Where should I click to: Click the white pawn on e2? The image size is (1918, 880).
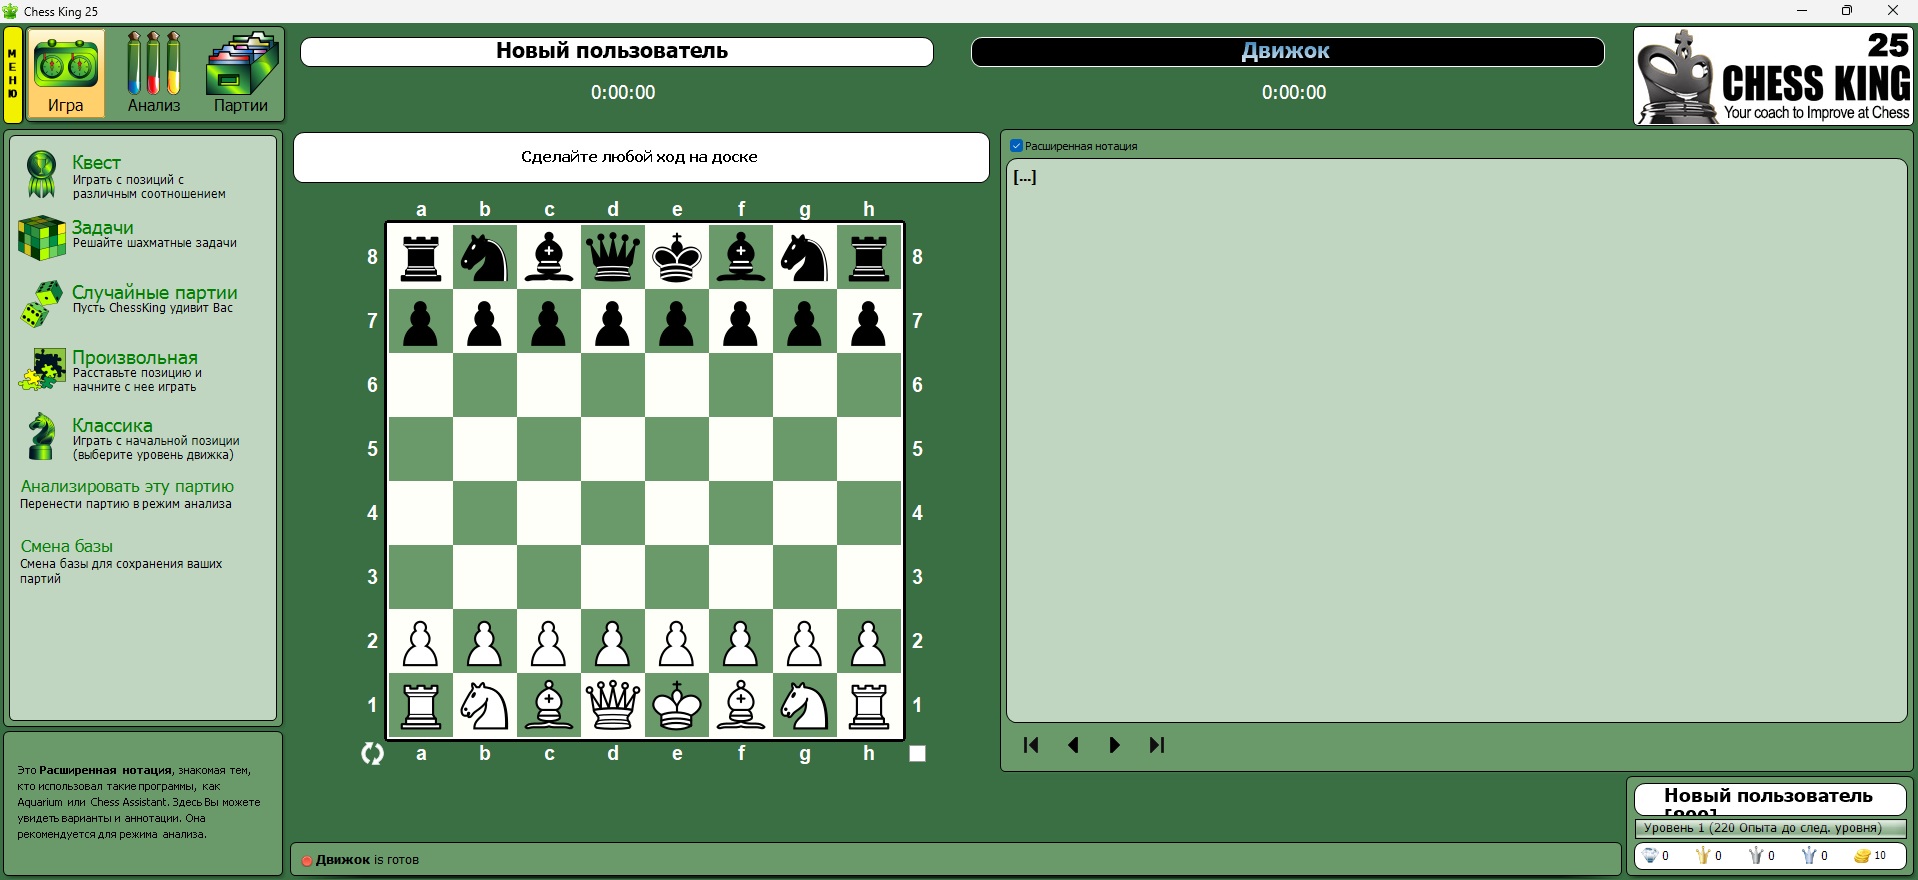coord(677,642)
